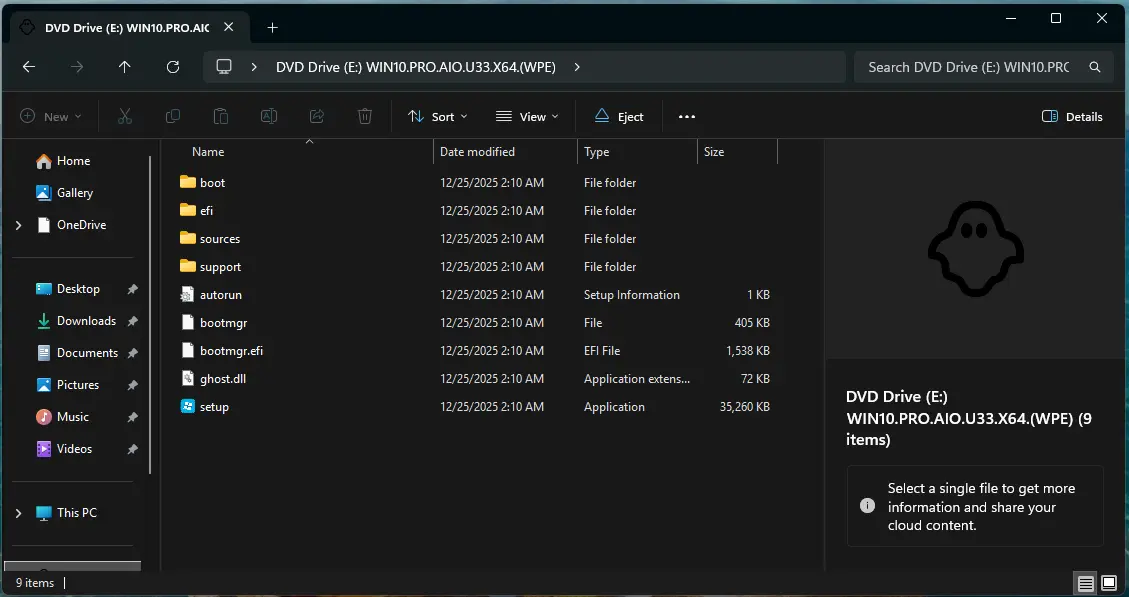Click the navigation pane vertical scrollbar

tap(150, 315)
